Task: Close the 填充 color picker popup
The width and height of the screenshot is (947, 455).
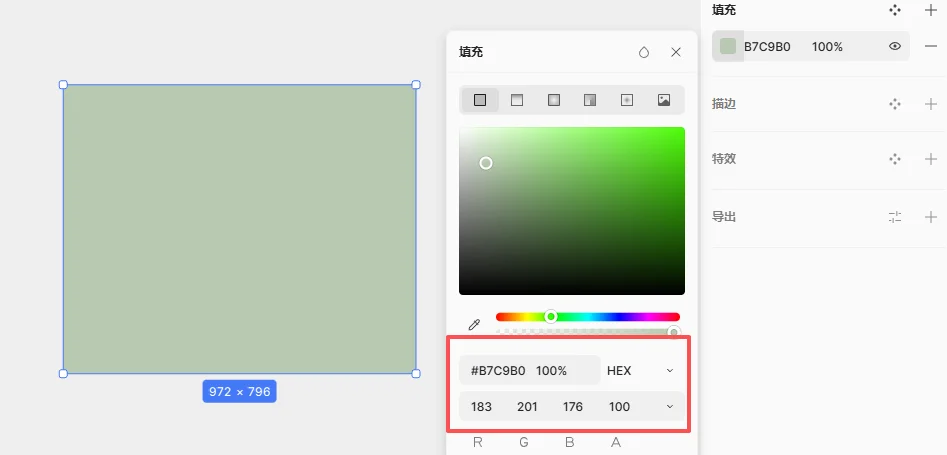Action: (x=676, y=52)
